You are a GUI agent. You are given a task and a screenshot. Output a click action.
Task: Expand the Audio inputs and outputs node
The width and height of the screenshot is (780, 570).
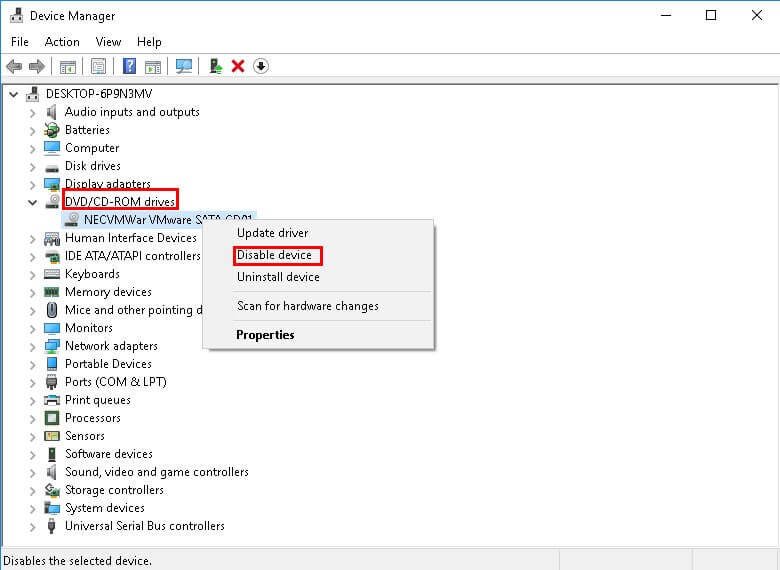point(32,112)
